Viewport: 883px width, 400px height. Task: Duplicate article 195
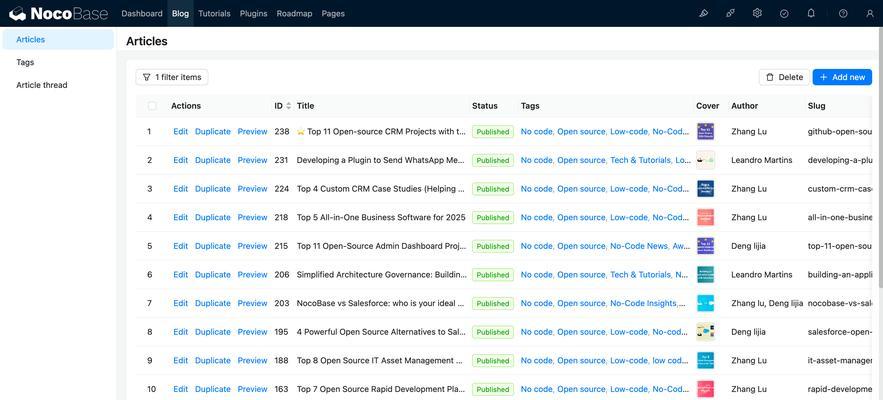(x=213, y=332)
